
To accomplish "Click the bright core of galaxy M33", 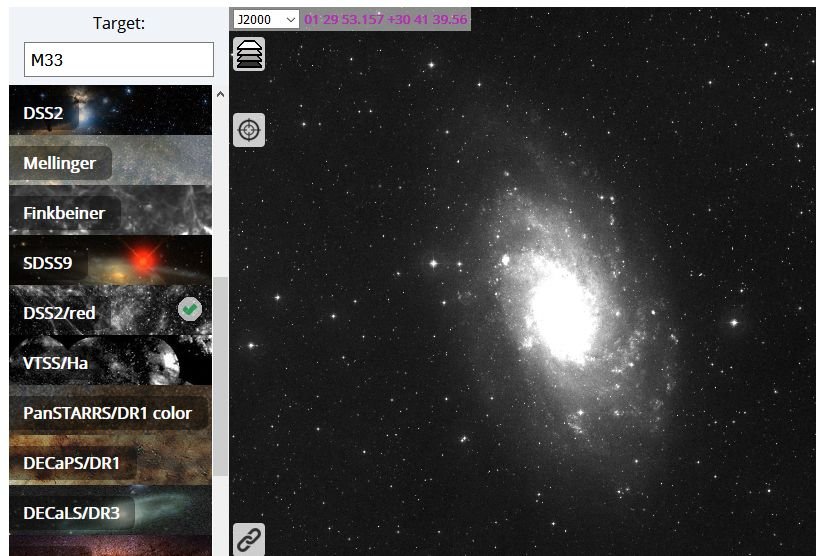I will click(562, 315).
